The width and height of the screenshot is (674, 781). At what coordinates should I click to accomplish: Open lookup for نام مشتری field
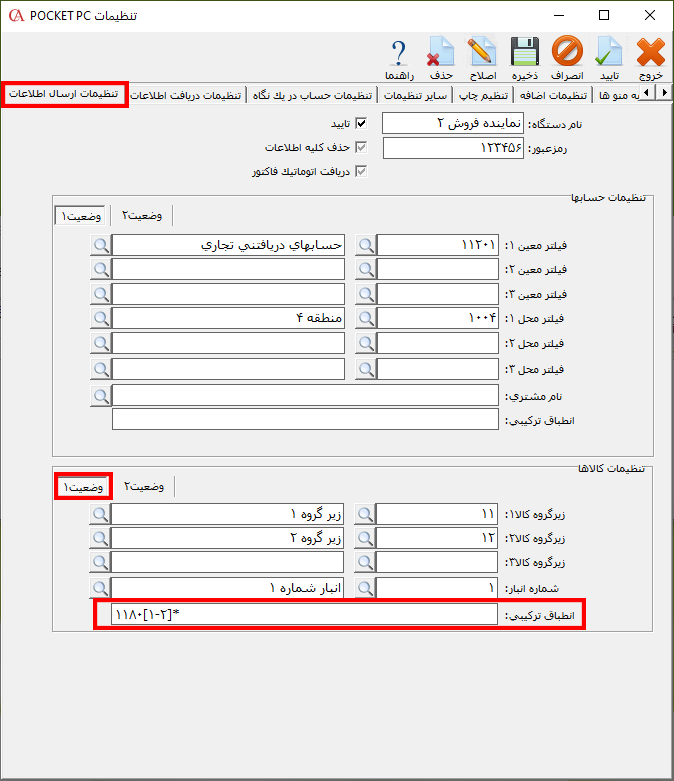100,396
